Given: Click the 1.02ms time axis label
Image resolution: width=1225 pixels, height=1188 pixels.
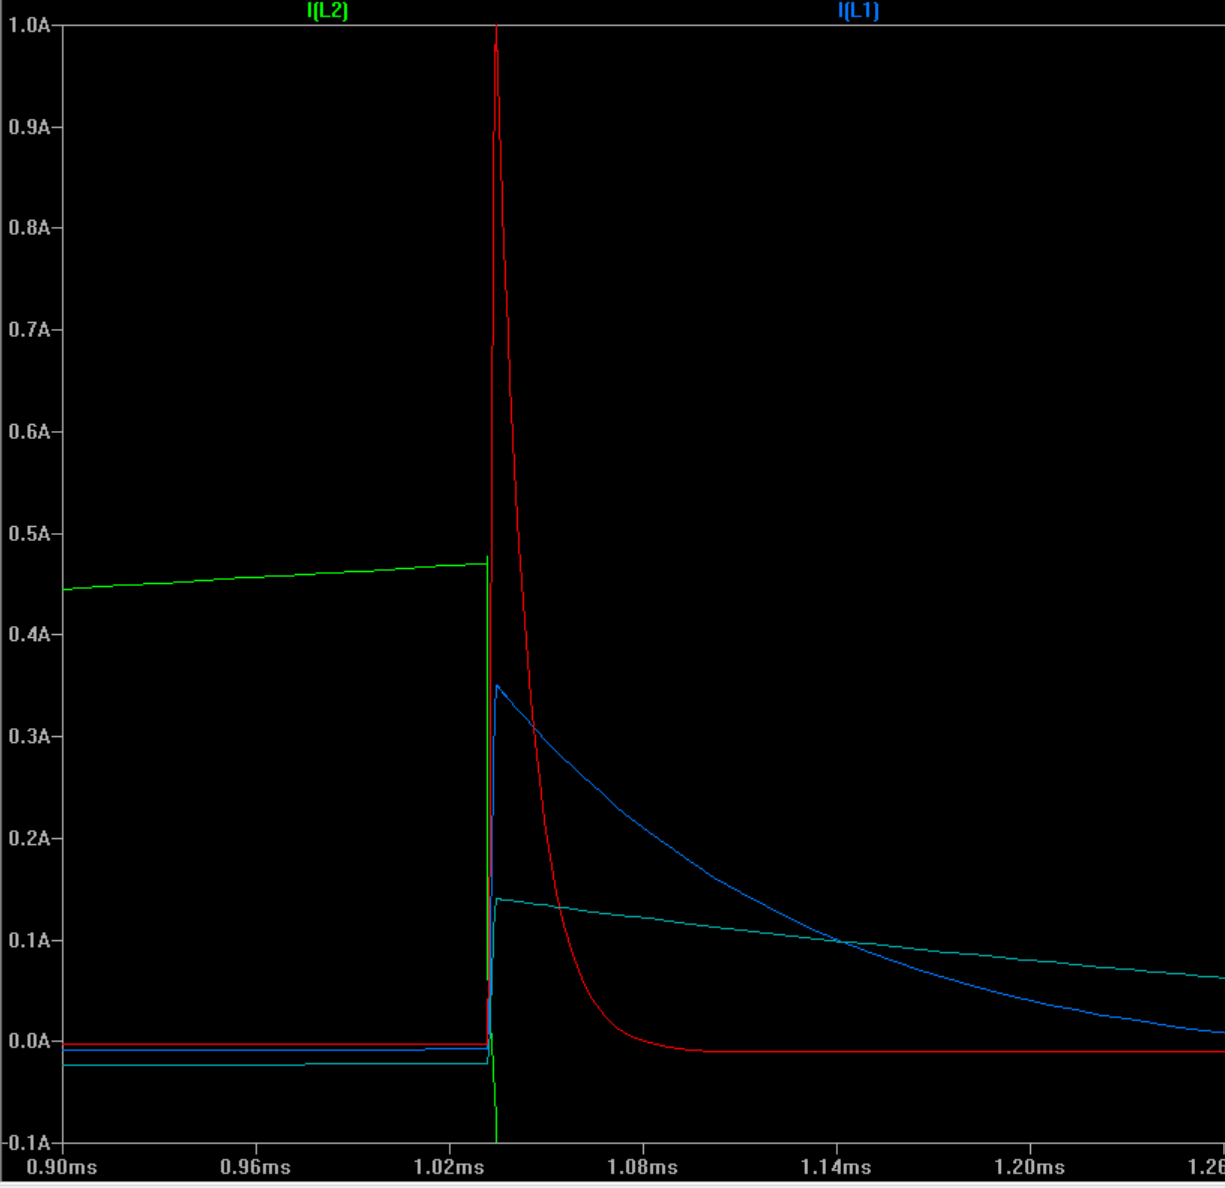Looking at the screenshot, I should (450, 1167).
